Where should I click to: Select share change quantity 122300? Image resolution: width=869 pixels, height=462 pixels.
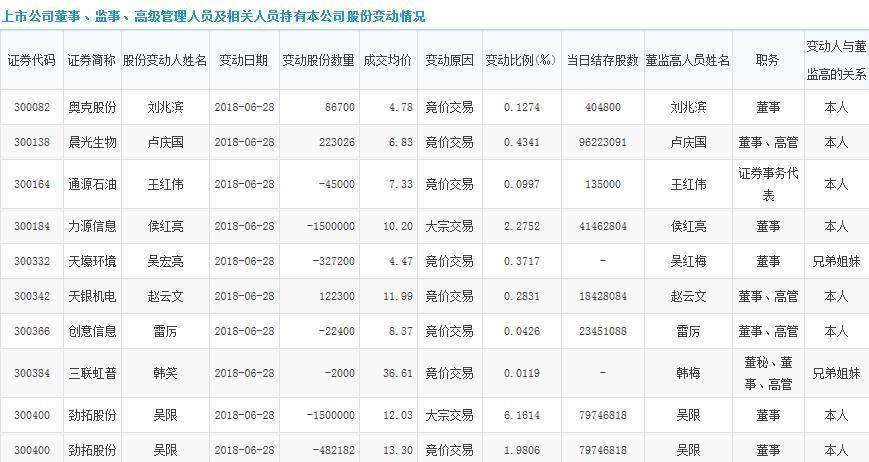(336, 296)
